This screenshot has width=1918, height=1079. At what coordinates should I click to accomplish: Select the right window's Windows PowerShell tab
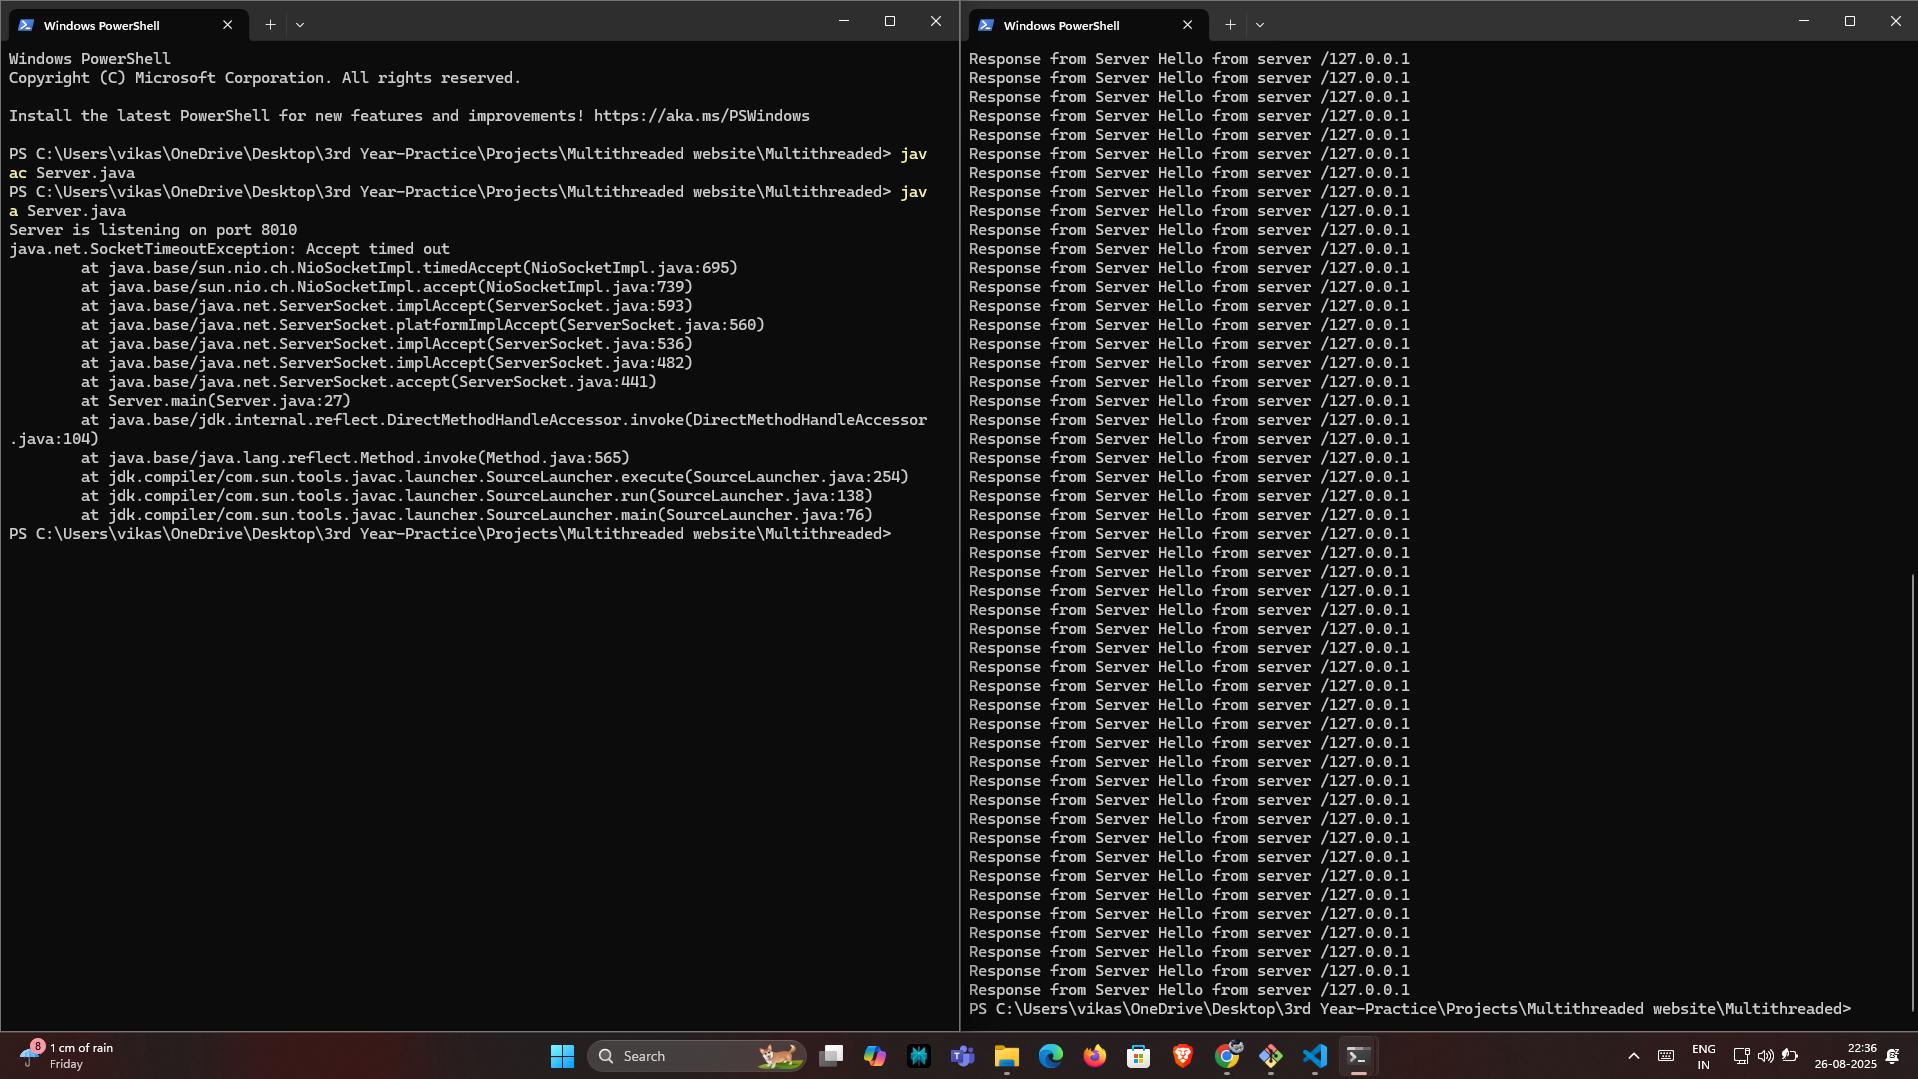pos(1070,25)
